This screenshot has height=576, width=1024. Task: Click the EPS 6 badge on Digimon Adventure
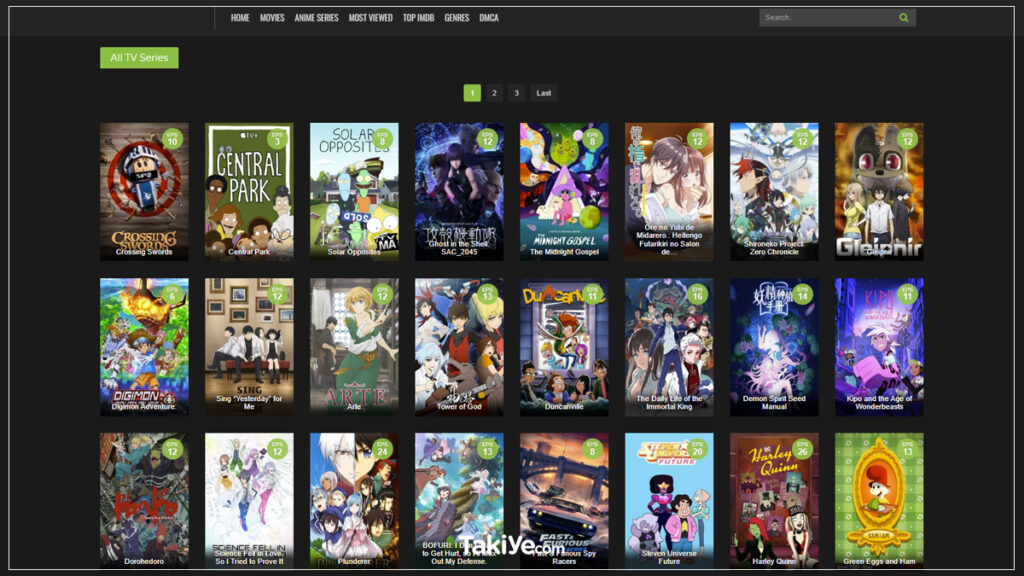pyautogui.click(x=172, y=295)
